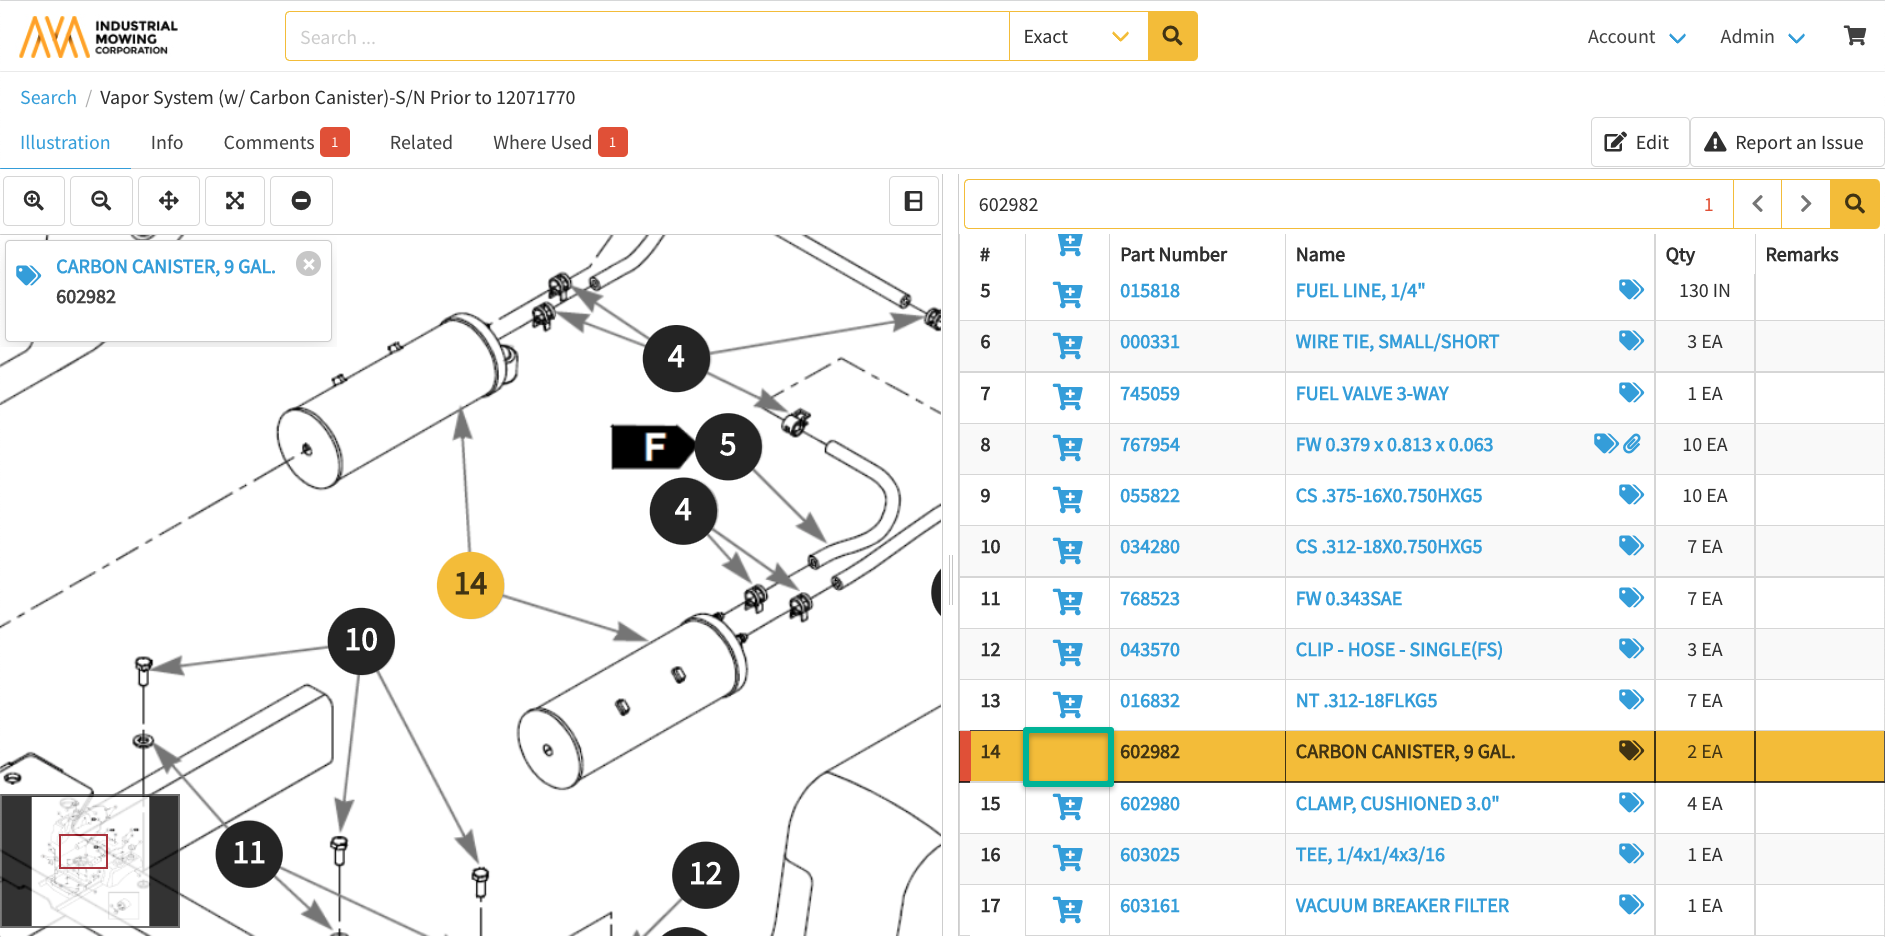Image resolution: width=1885 pixels, height=937 pixels.
Task: Add FUEL VALVE 3-WAY to cart
Action: pyautogui.click(x=1067, y=395)
